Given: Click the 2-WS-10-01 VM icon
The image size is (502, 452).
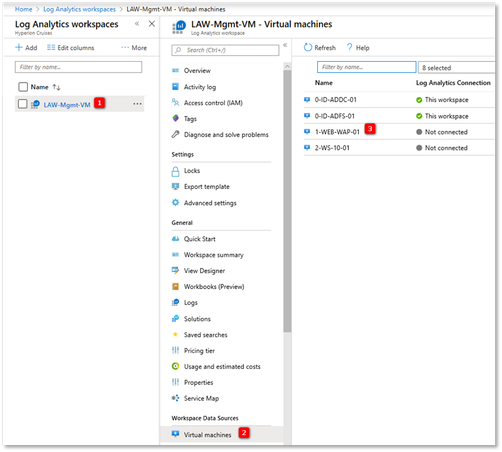Looking at the screenshot, I should pyautogui.click(x=307, y=147).
